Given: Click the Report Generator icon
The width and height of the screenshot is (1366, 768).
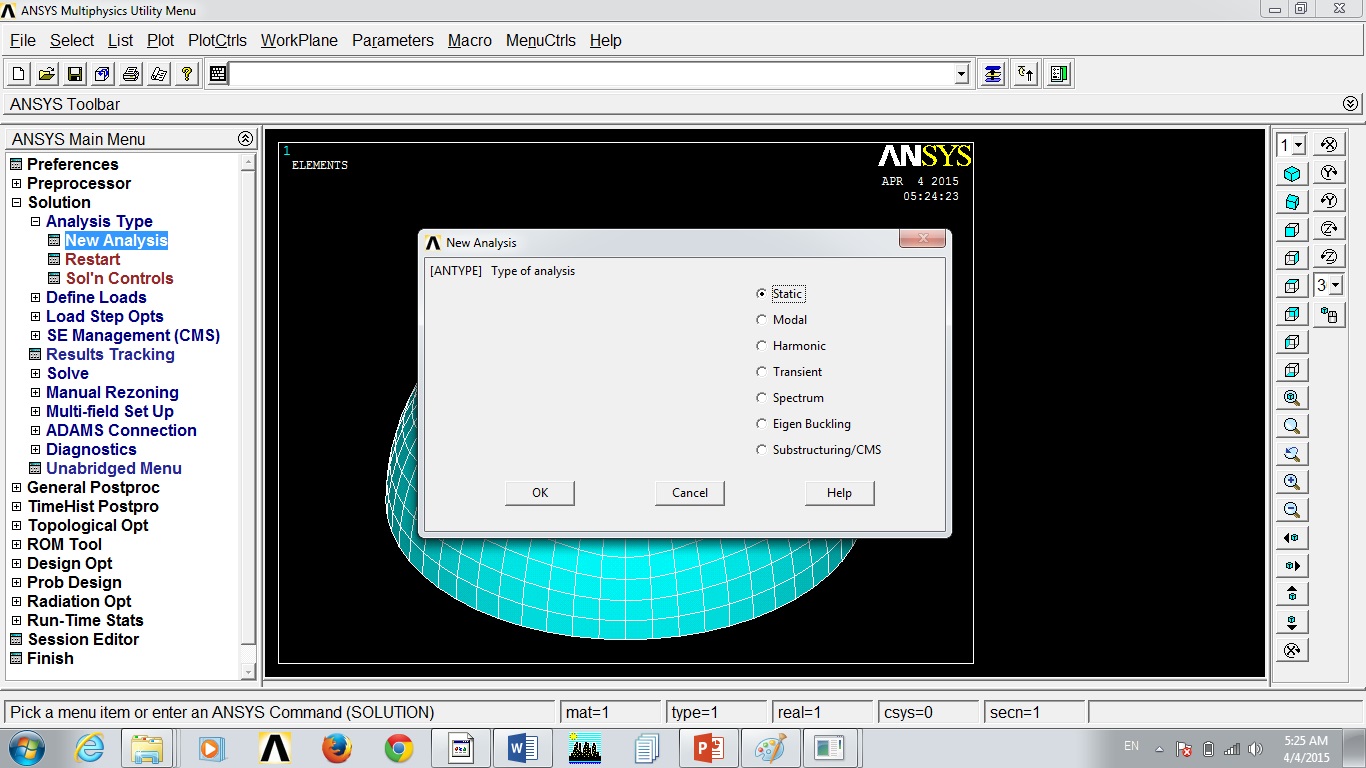Looking at the screenshot, I should point(159,74).
